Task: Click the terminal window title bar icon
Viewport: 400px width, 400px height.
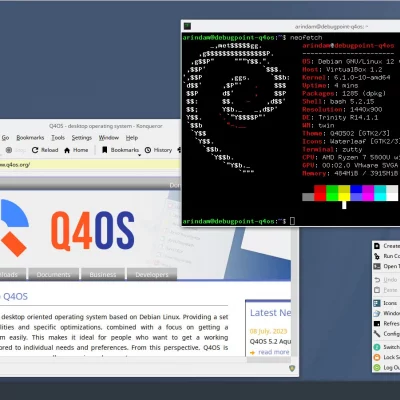Action: pos(188,26)
